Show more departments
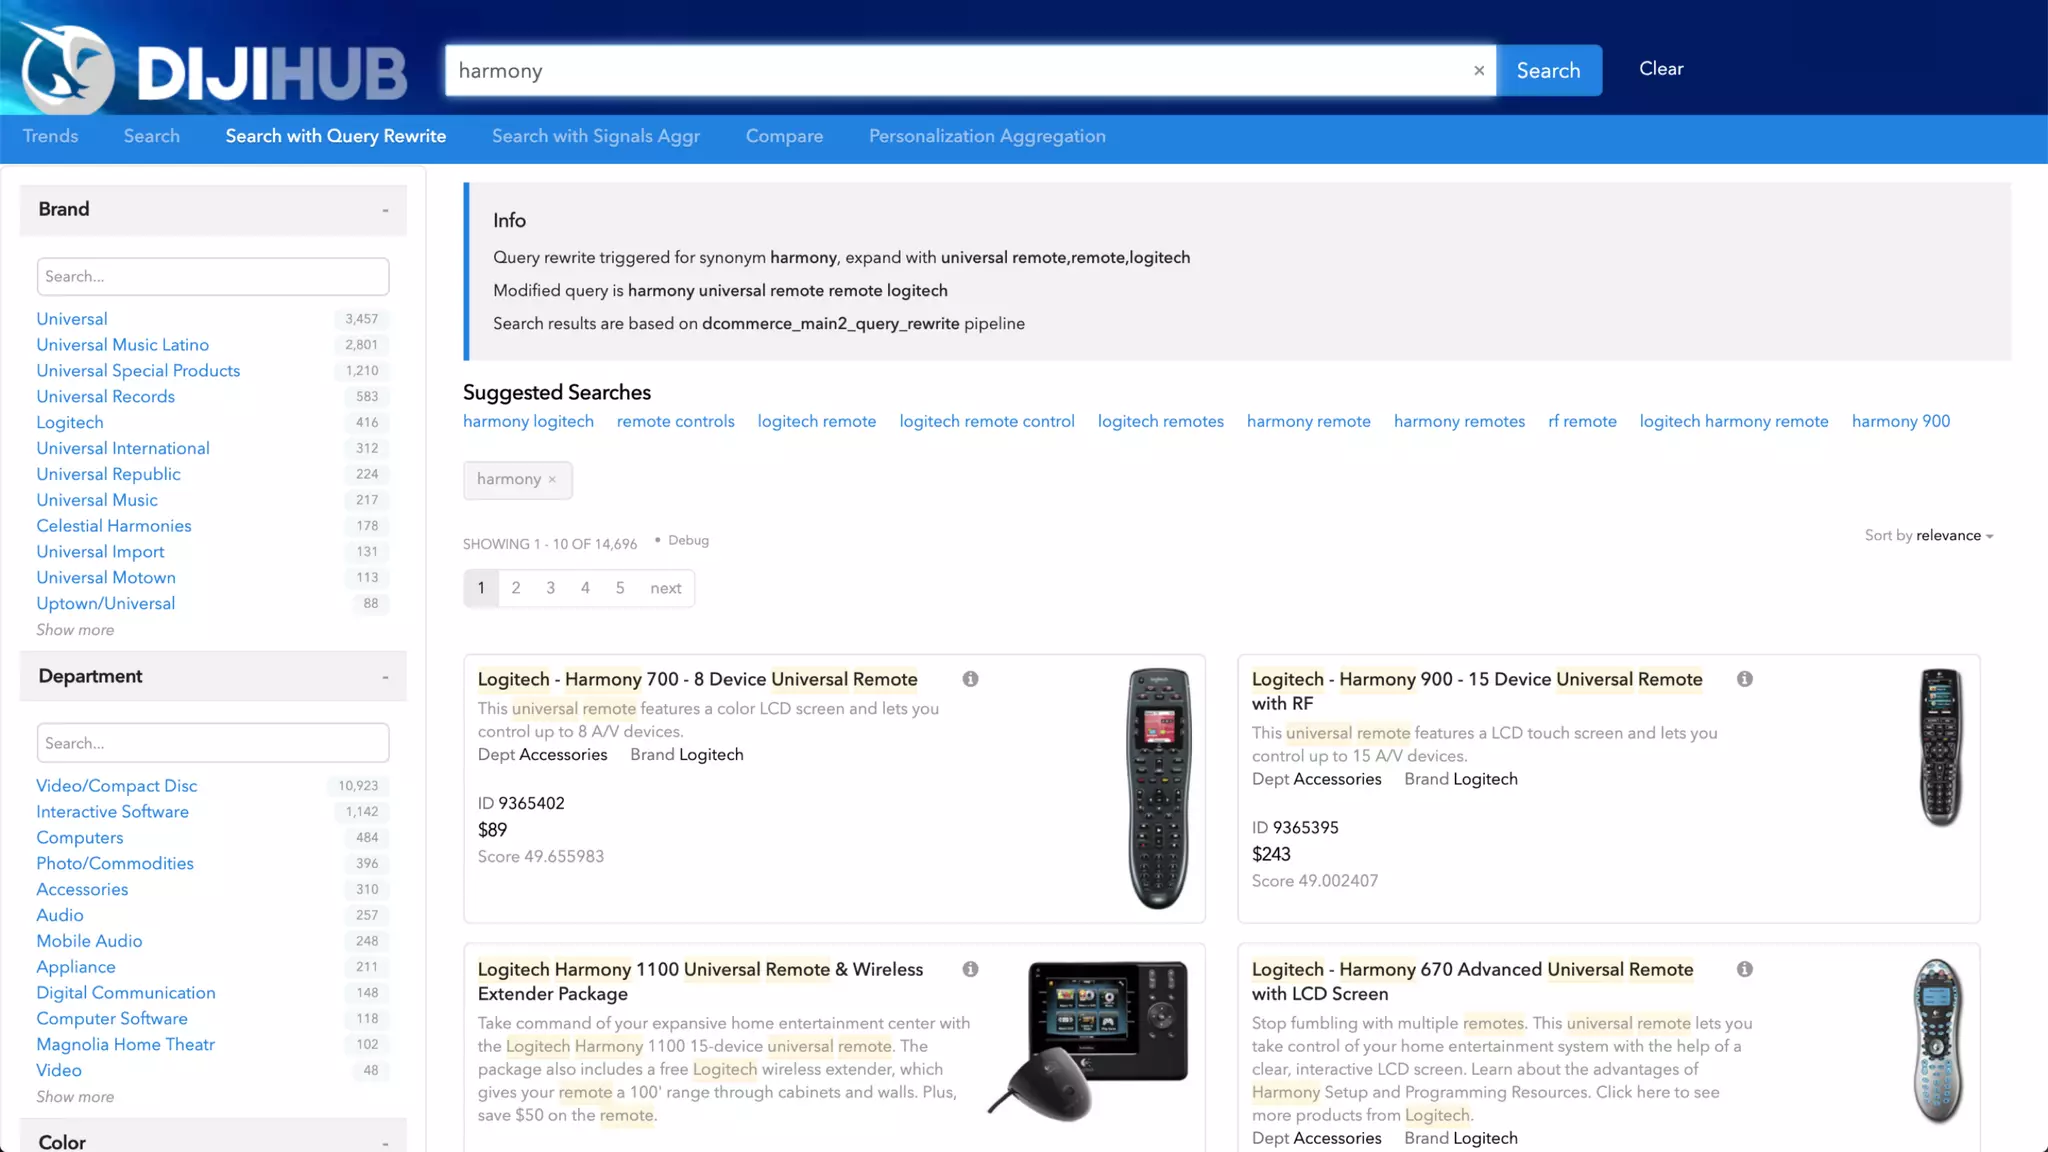This screenshot has height=1152, width=2048. click(x=75, y=1097)
